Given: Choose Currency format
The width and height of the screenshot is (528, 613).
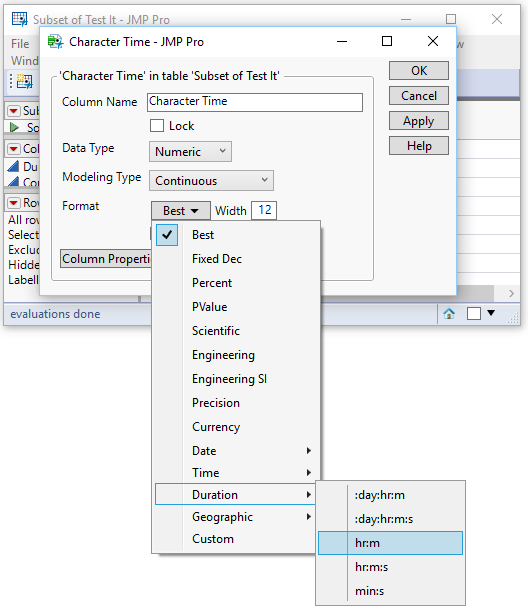Looking at the screenshot, I should 236,427.
